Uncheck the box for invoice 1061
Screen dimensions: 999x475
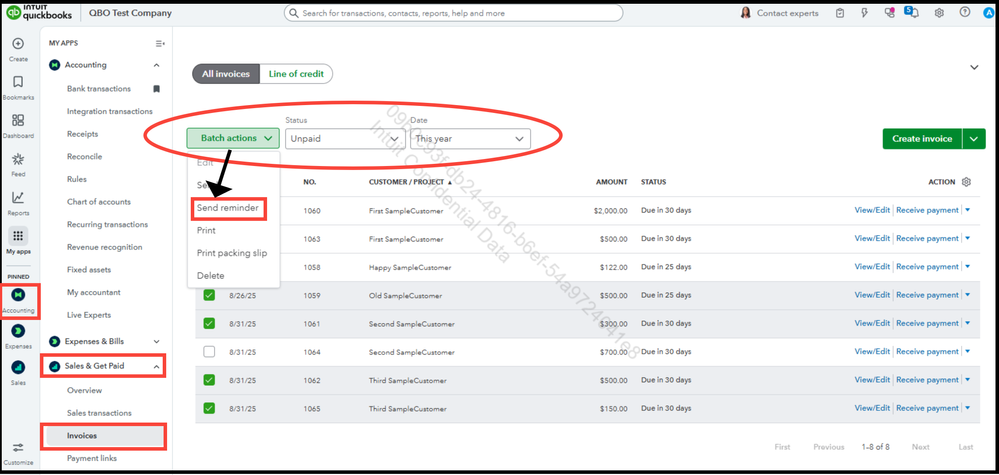pos(209,323)
